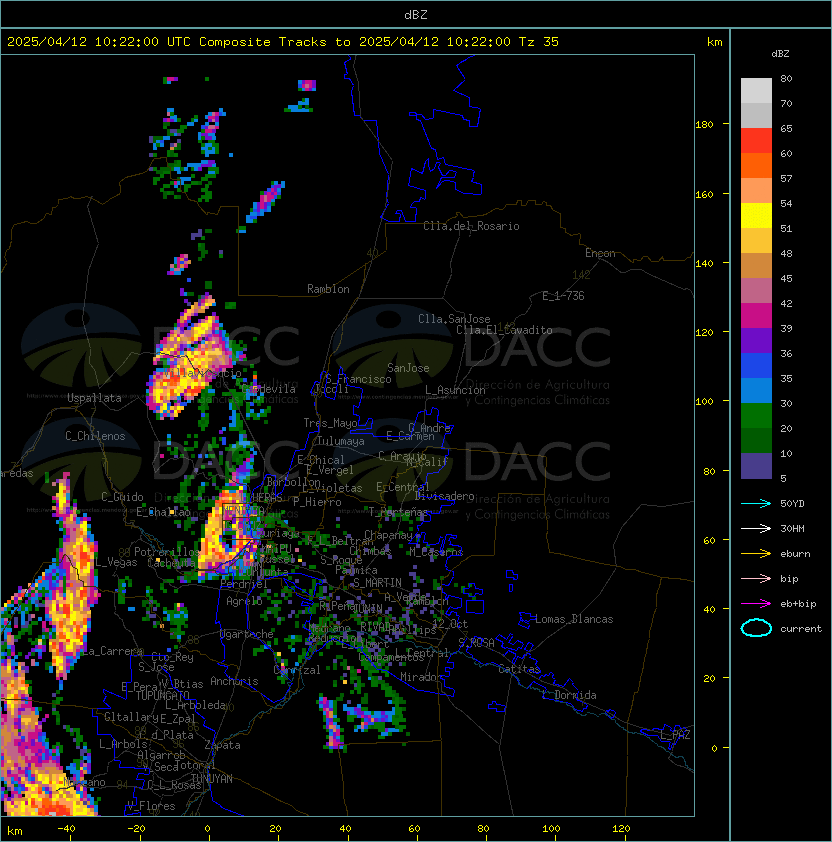Click the 'Tz 35' threshold text in header
The height and width of the screenshot is (842, 832).
539,41
